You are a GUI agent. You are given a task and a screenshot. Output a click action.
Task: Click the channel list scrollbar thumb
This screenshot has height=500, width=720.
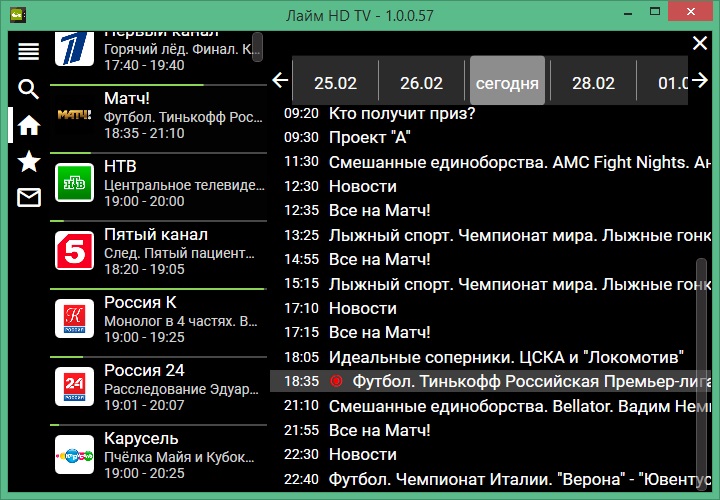coord(258,46)
